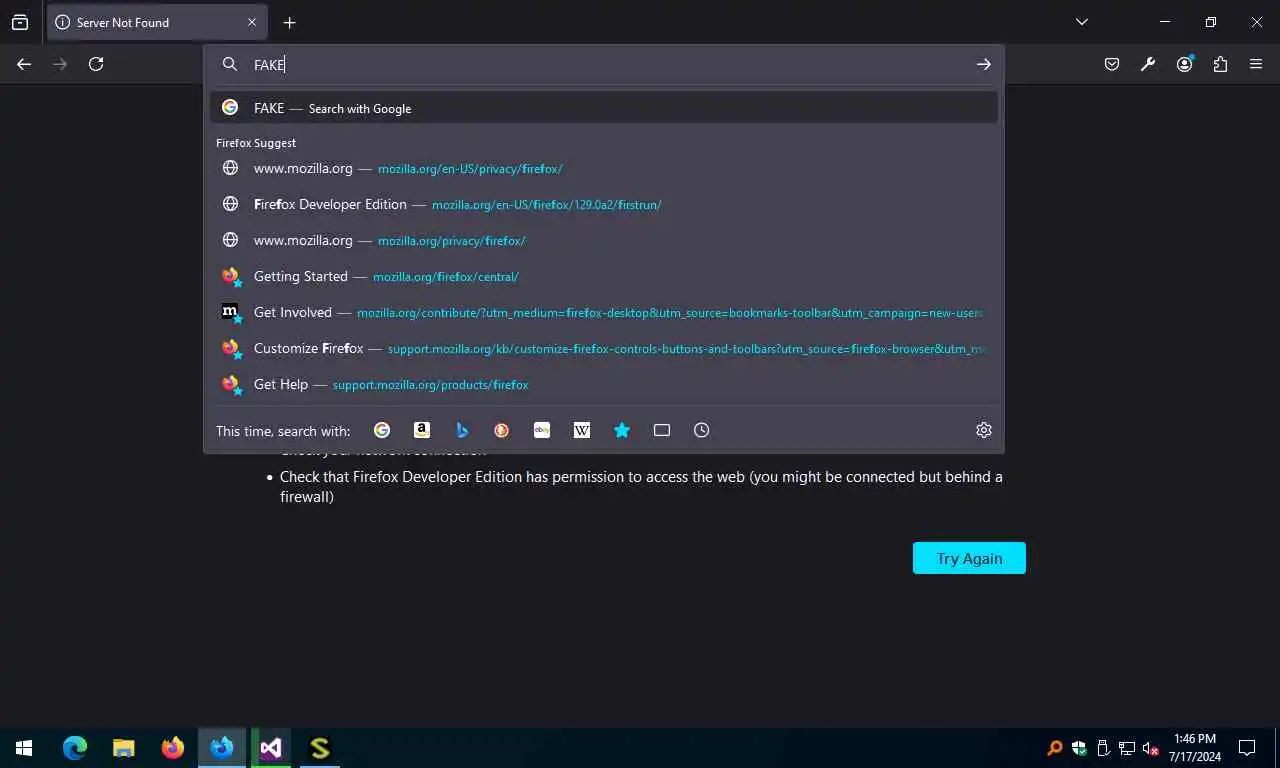The image size is (1280, 768).
Task: Select Firefox Developer Edition taskbar icon
Action: point(222,747)
